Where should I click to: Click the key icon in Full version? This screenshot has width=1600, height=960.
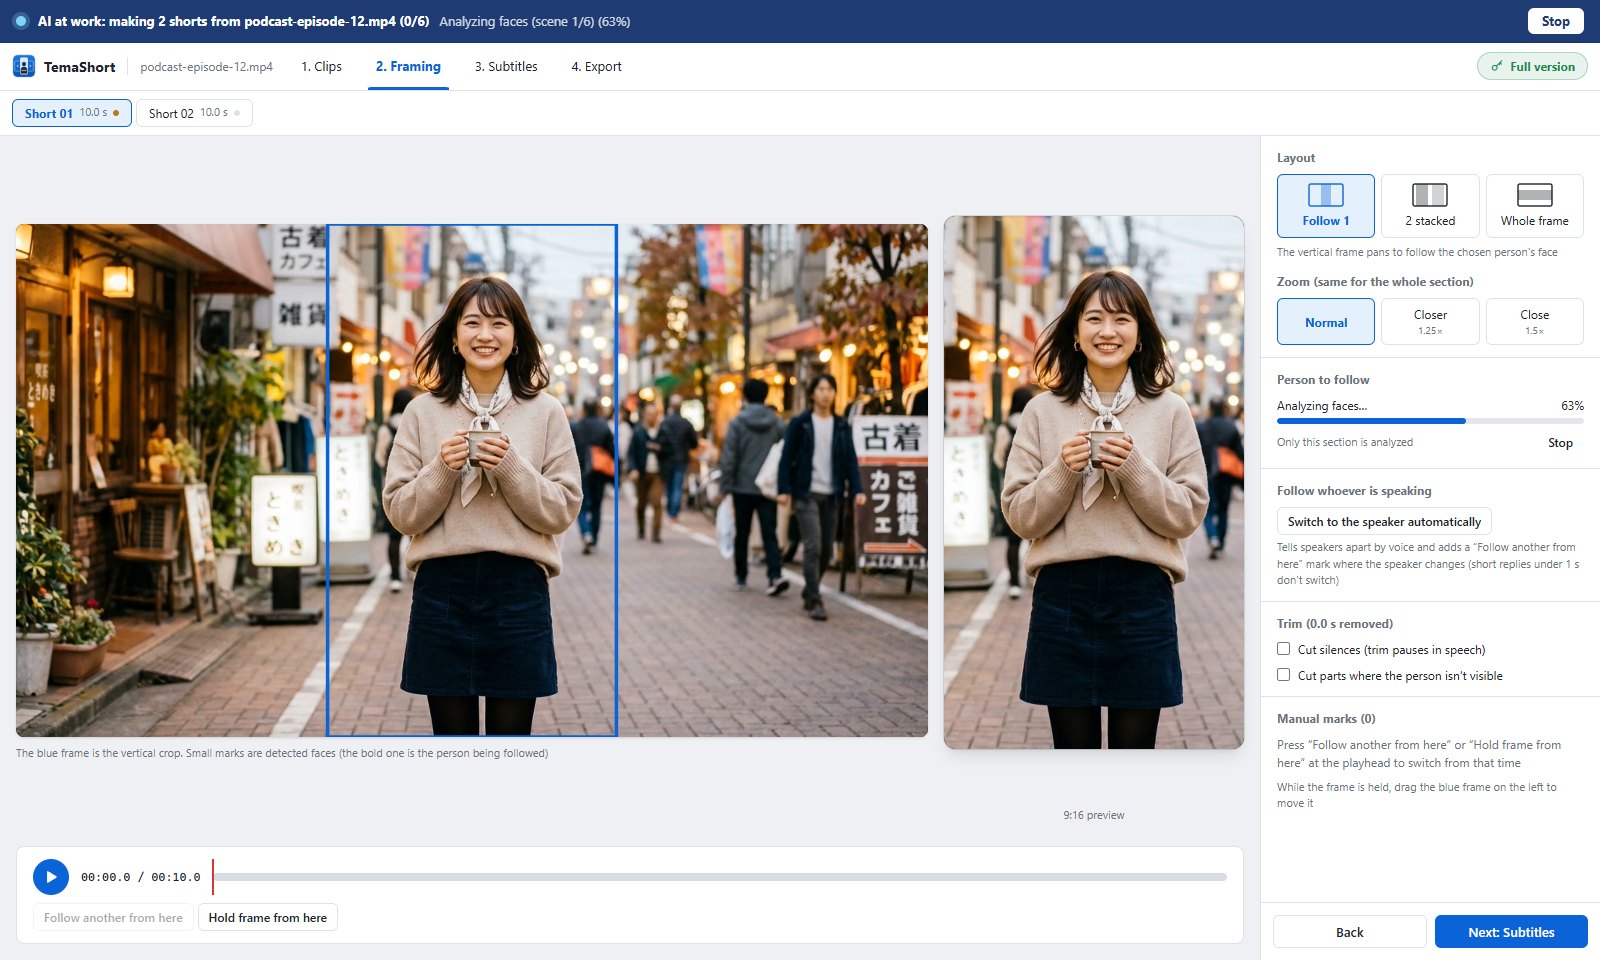coord(1497,66)
